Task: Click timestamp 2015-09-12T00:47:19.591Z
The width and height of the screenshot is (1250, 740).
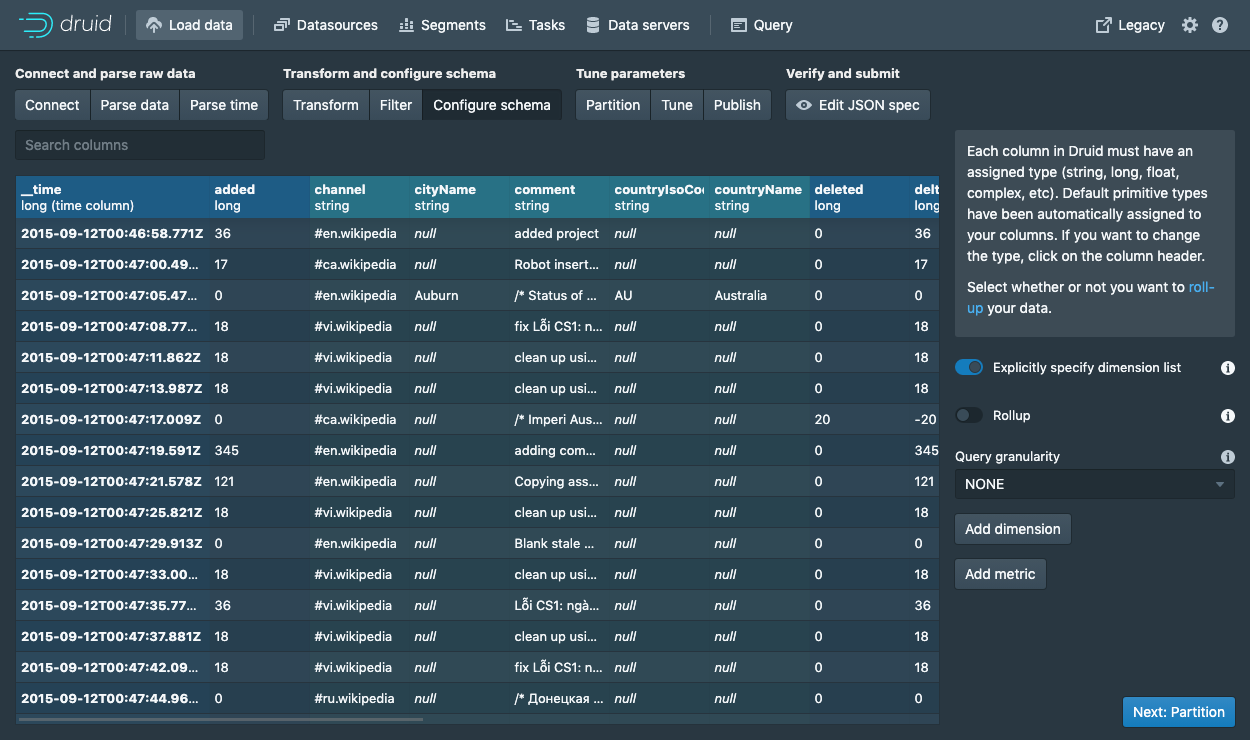Action: pyautogui.click(x=113, y=451)
